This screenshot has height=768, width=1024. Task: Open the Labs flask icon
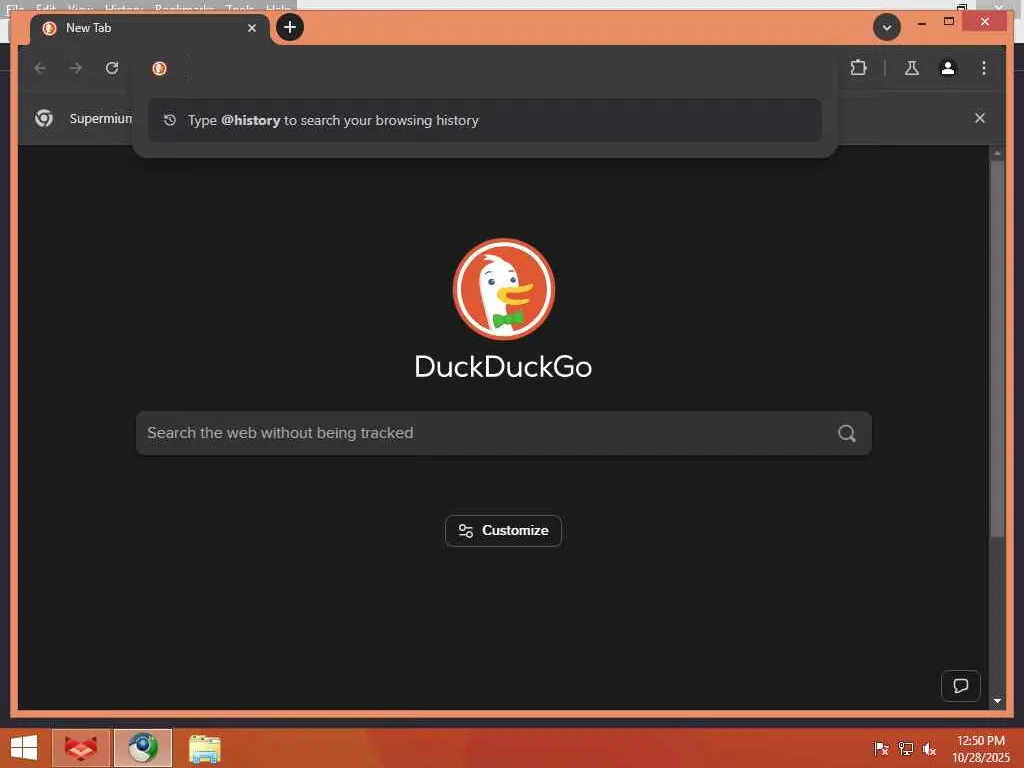tap(912, 68)
